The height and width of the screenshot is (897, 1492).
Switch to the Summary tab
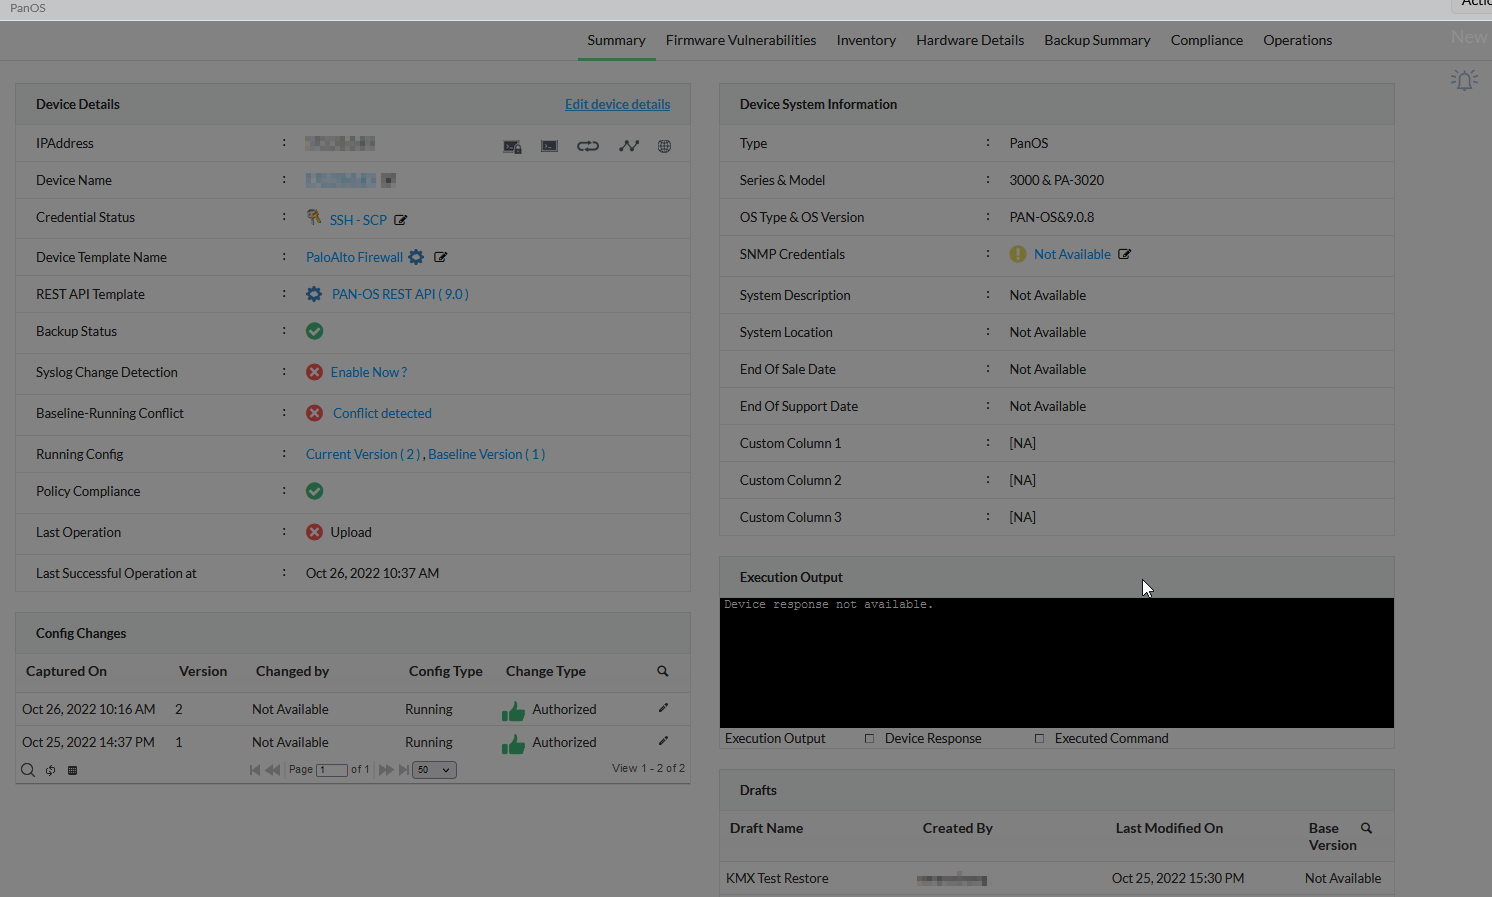pos(616,40)
